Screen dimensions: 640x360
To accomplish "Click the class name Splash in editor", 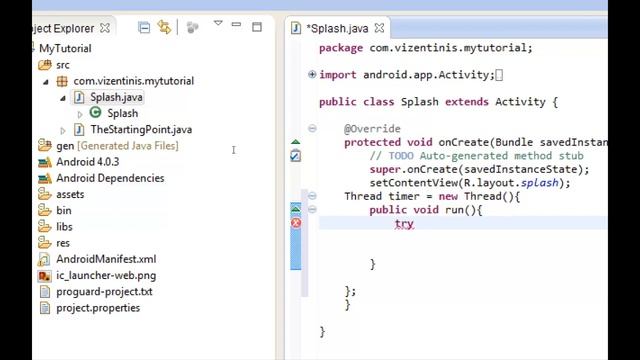I will pos(420,102).
